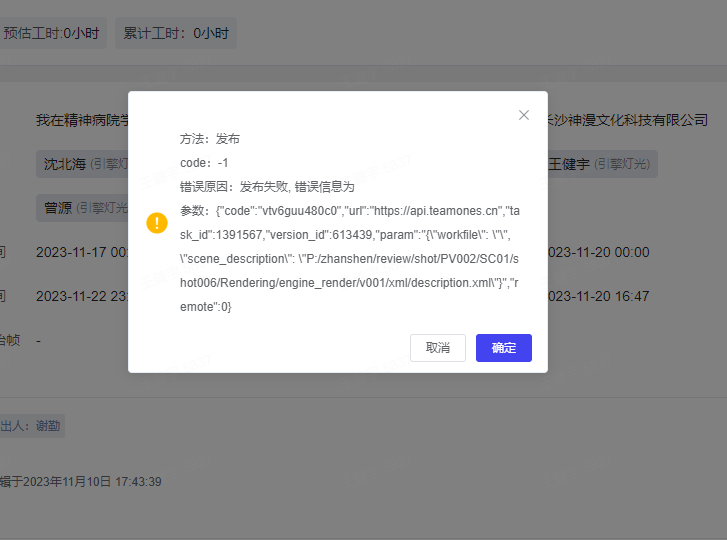727x540 pixels.
Task: Click the 2023-11-17 start date value
Action: point(82,252)
